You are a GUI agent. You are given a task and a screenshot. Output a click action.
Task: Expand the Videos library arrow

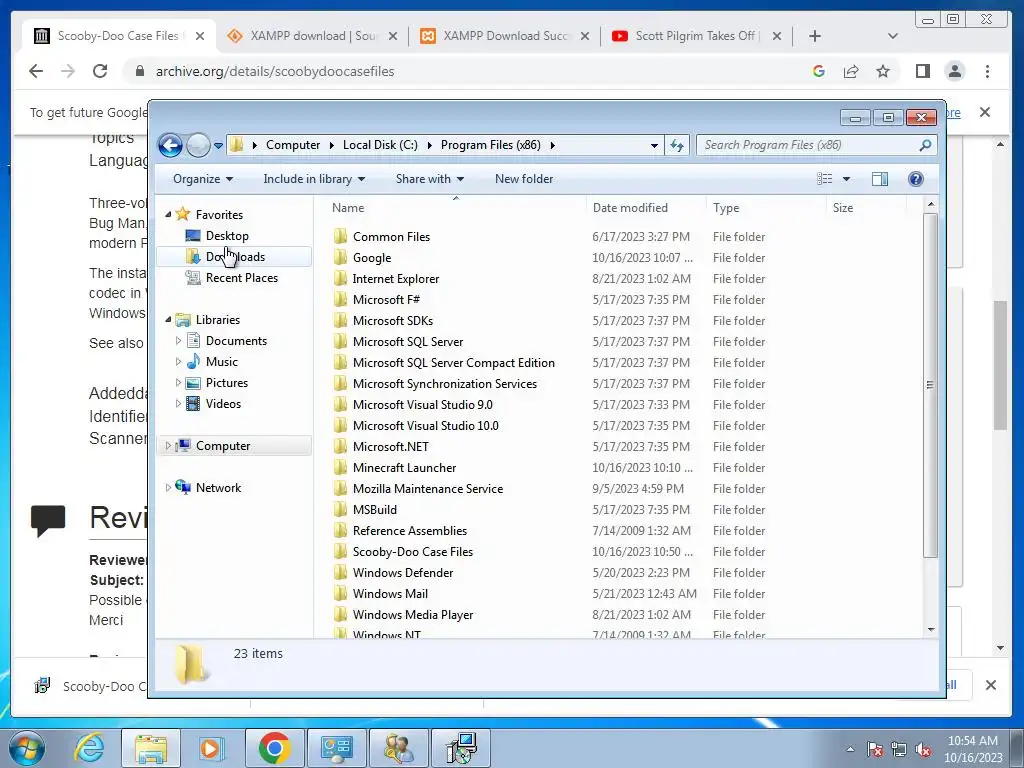[x=178, y=404]
